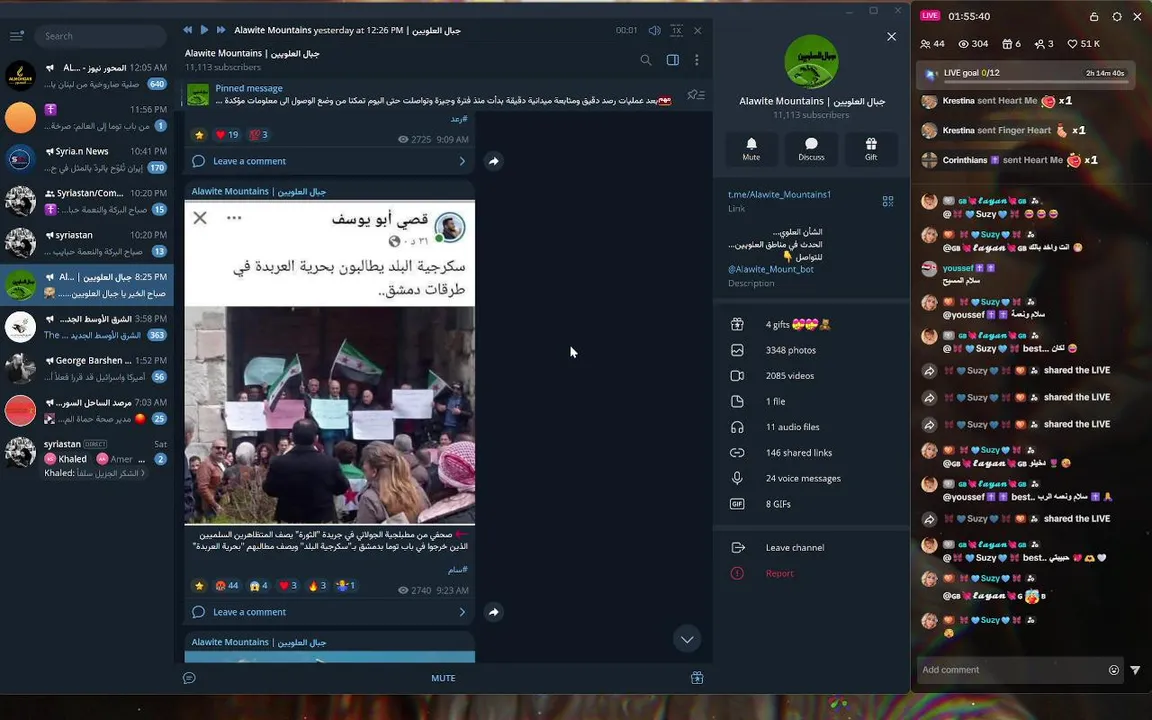Click audience count 44 icon in LIVE

tap(932, 44)
